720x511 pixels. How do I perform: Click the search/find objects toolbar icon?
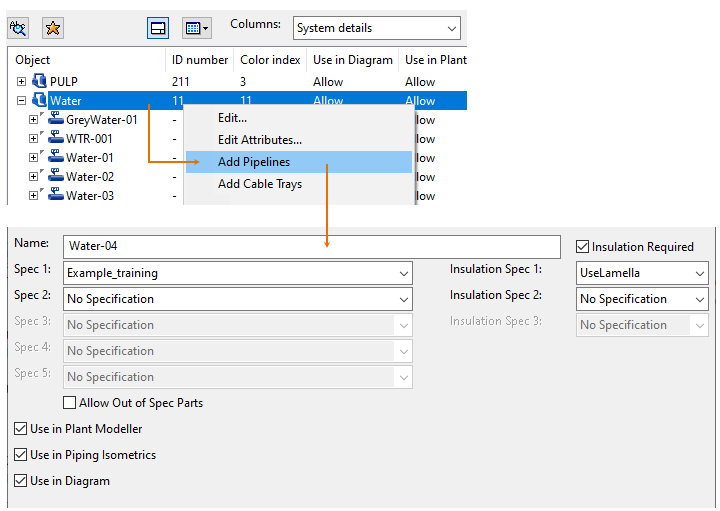(x=19, y=28)
